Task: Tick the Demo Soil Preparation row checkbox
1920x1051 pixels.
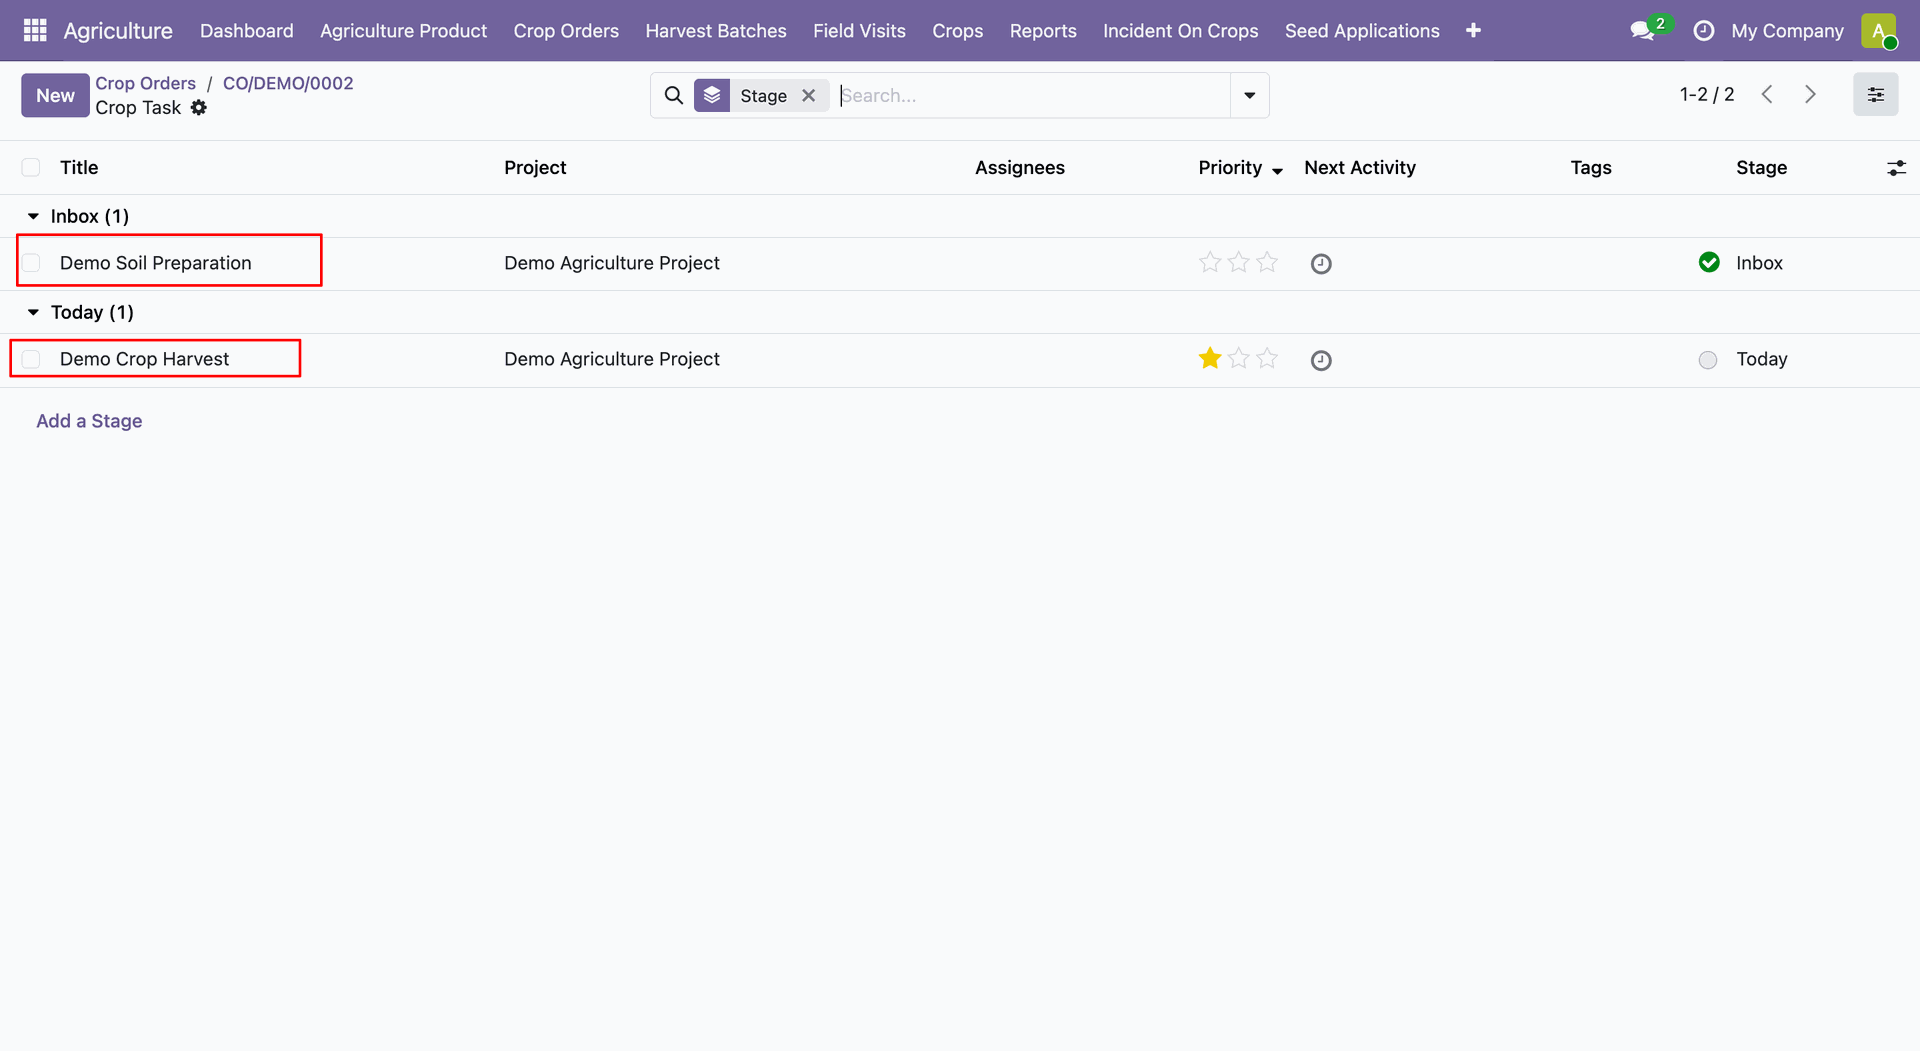Action: [31, 263]
